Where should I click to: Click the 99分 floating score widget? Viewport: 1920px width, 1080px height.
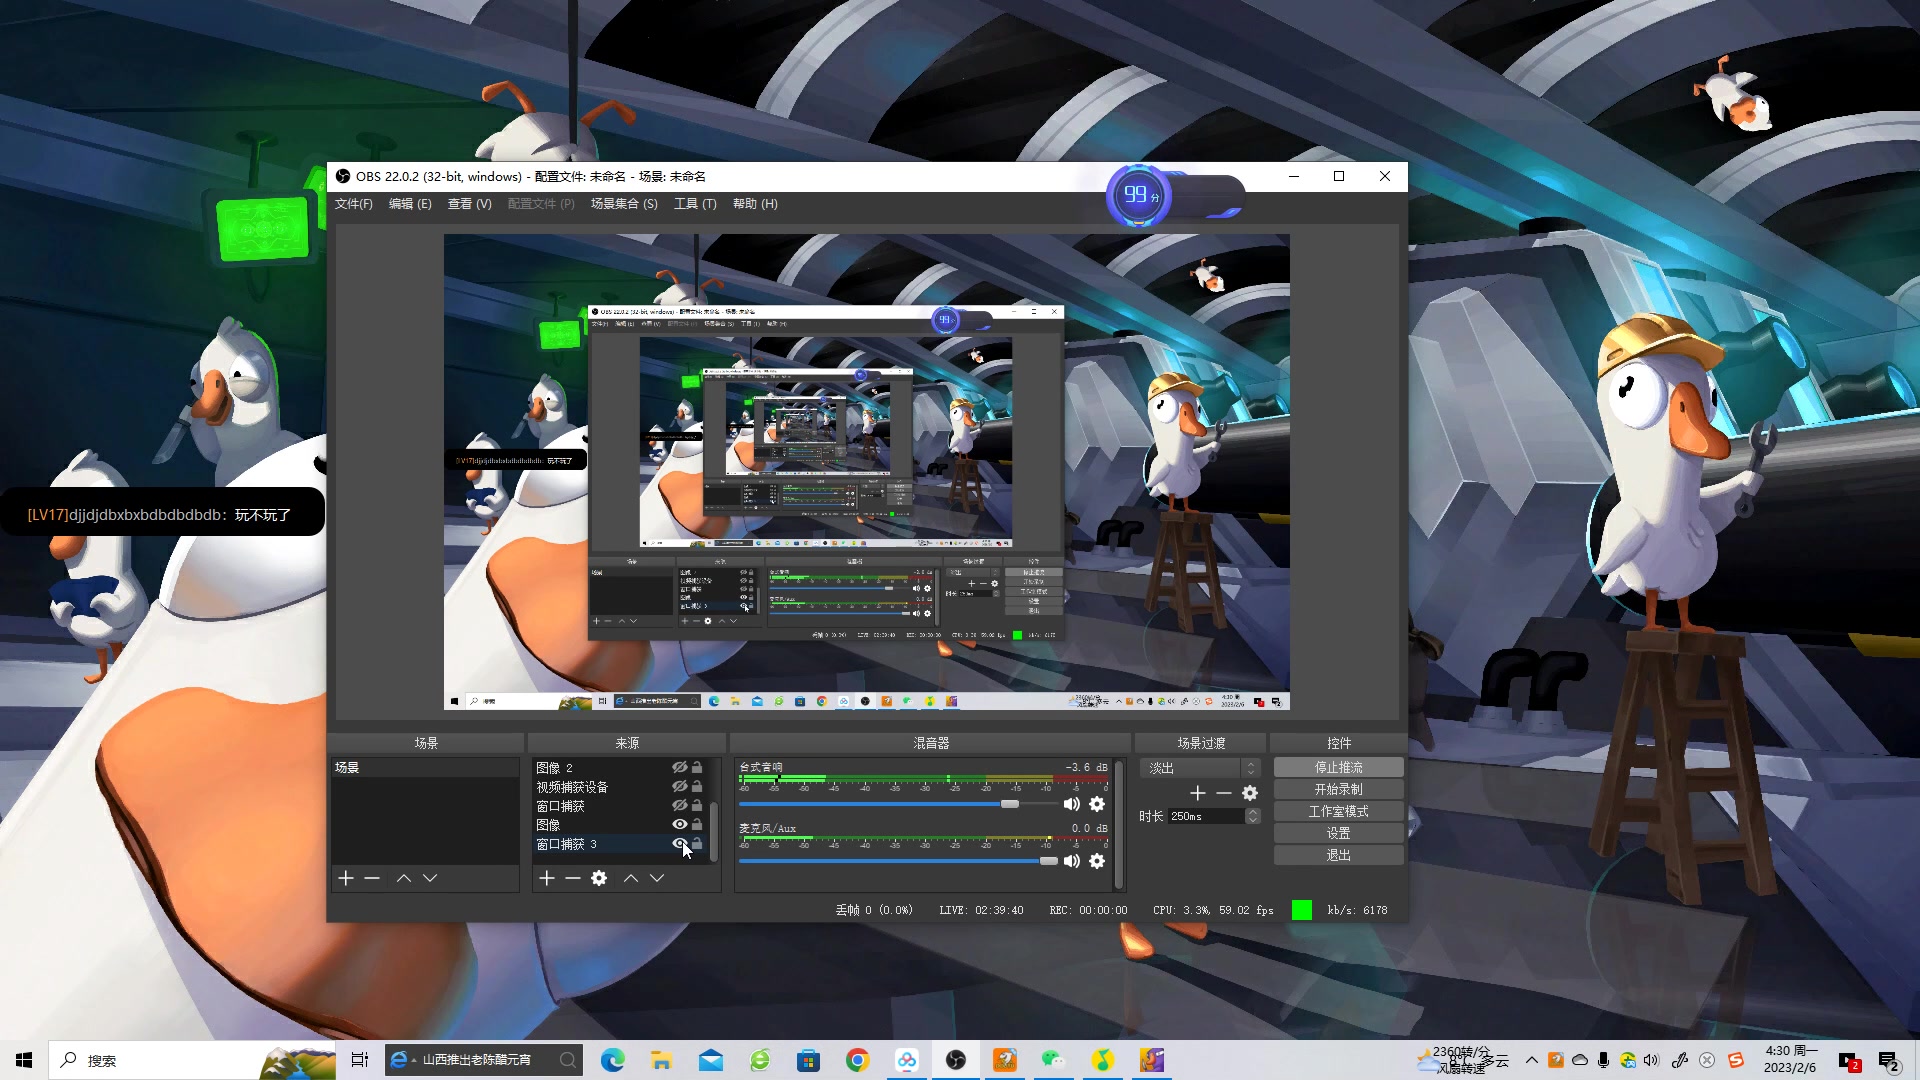(1139, 195)
